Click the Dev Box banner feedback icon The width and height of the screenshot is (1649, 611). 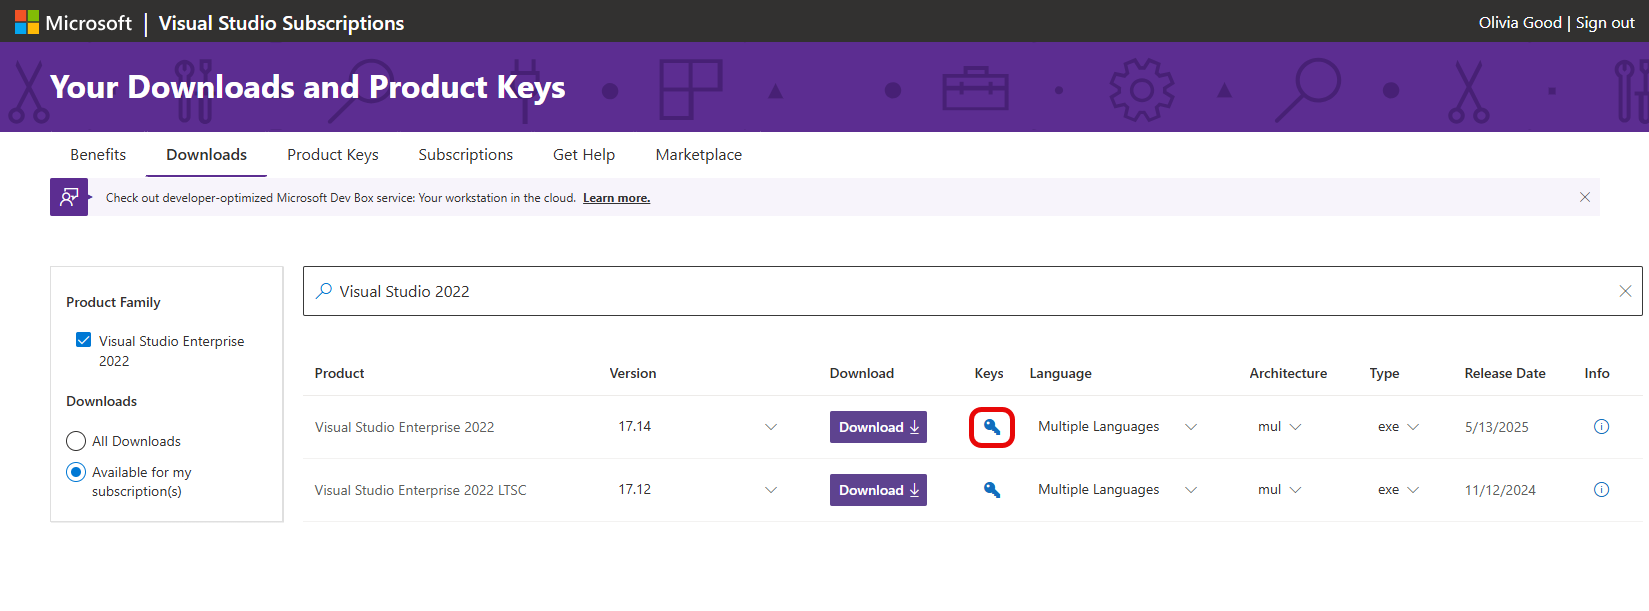tap(69, 197)
